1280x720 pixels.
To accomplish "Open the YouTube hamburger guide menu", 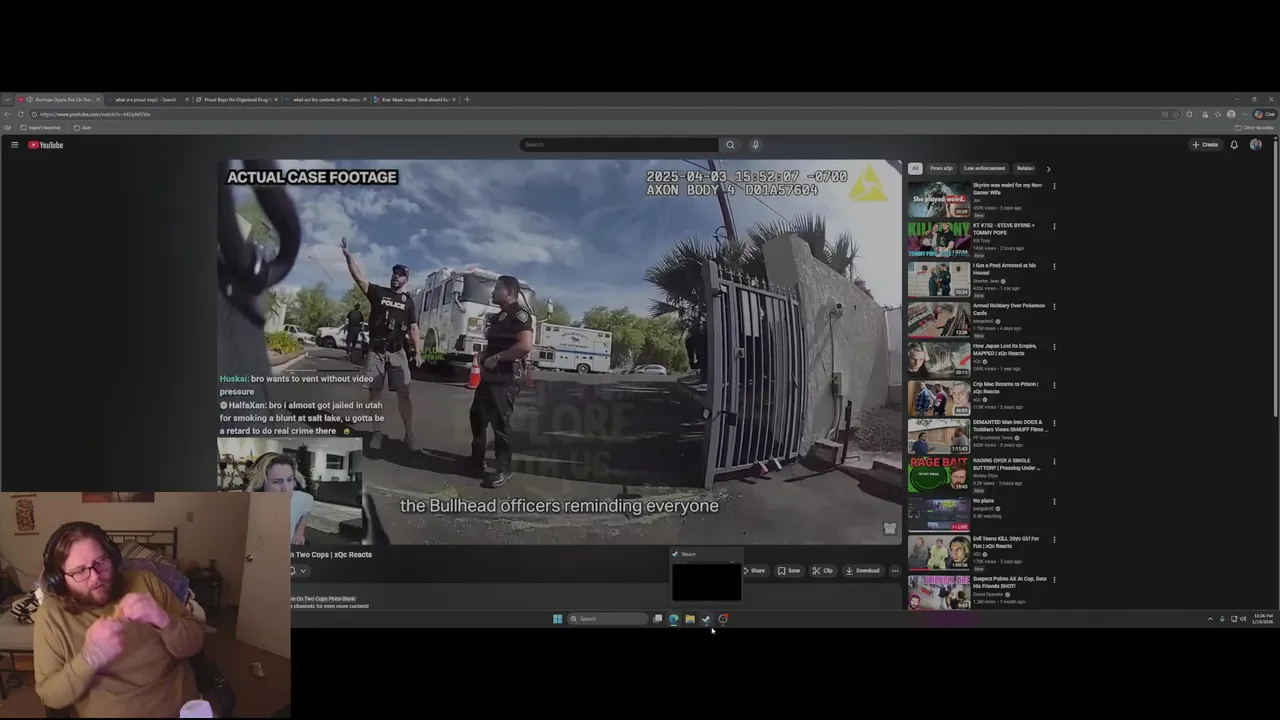I will 15,145.
